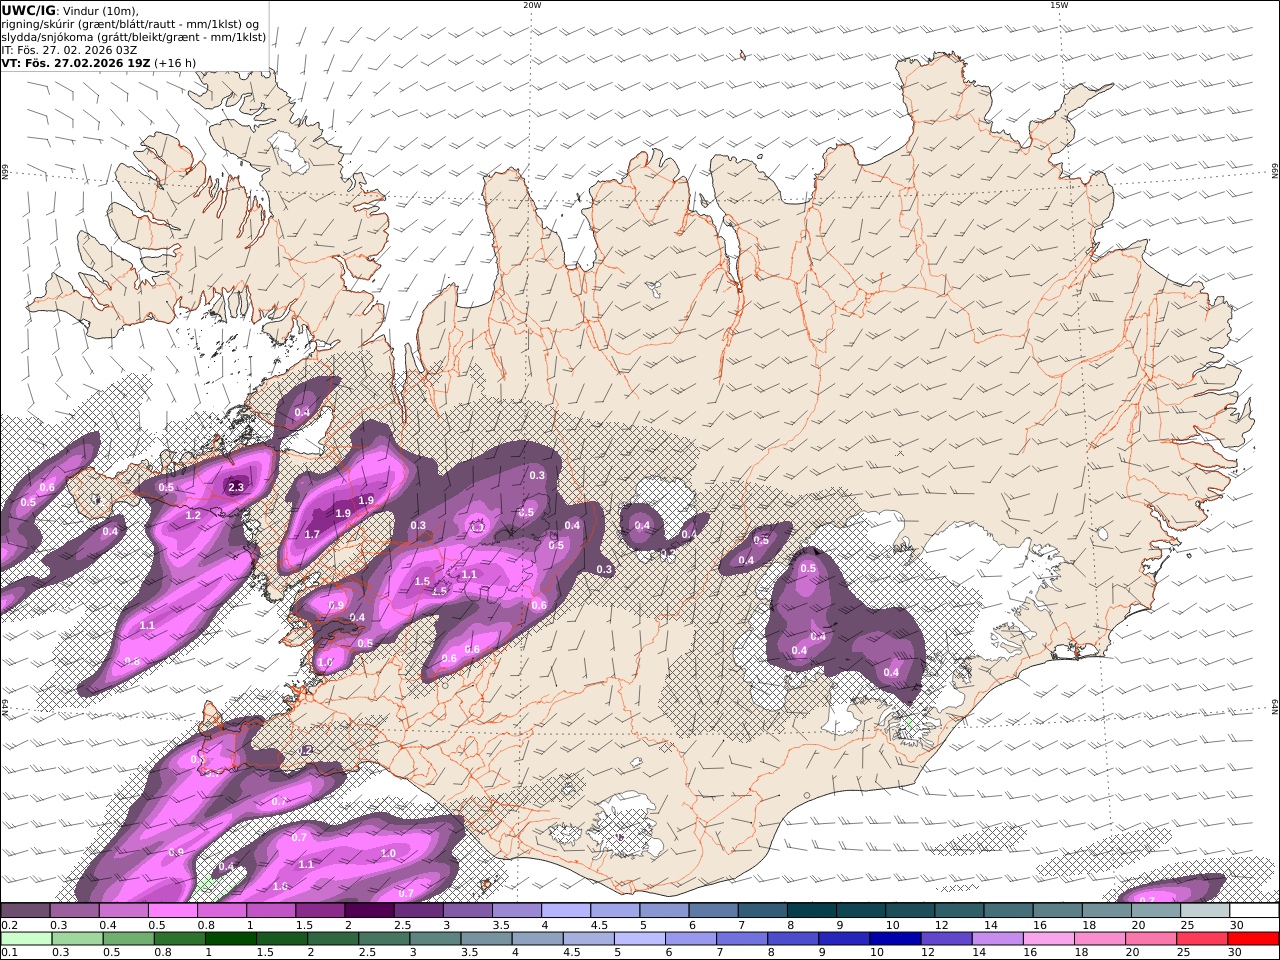Select the "VT: Fös. 27.02.2026 19Z (+16 h)" line

point(99,63)
